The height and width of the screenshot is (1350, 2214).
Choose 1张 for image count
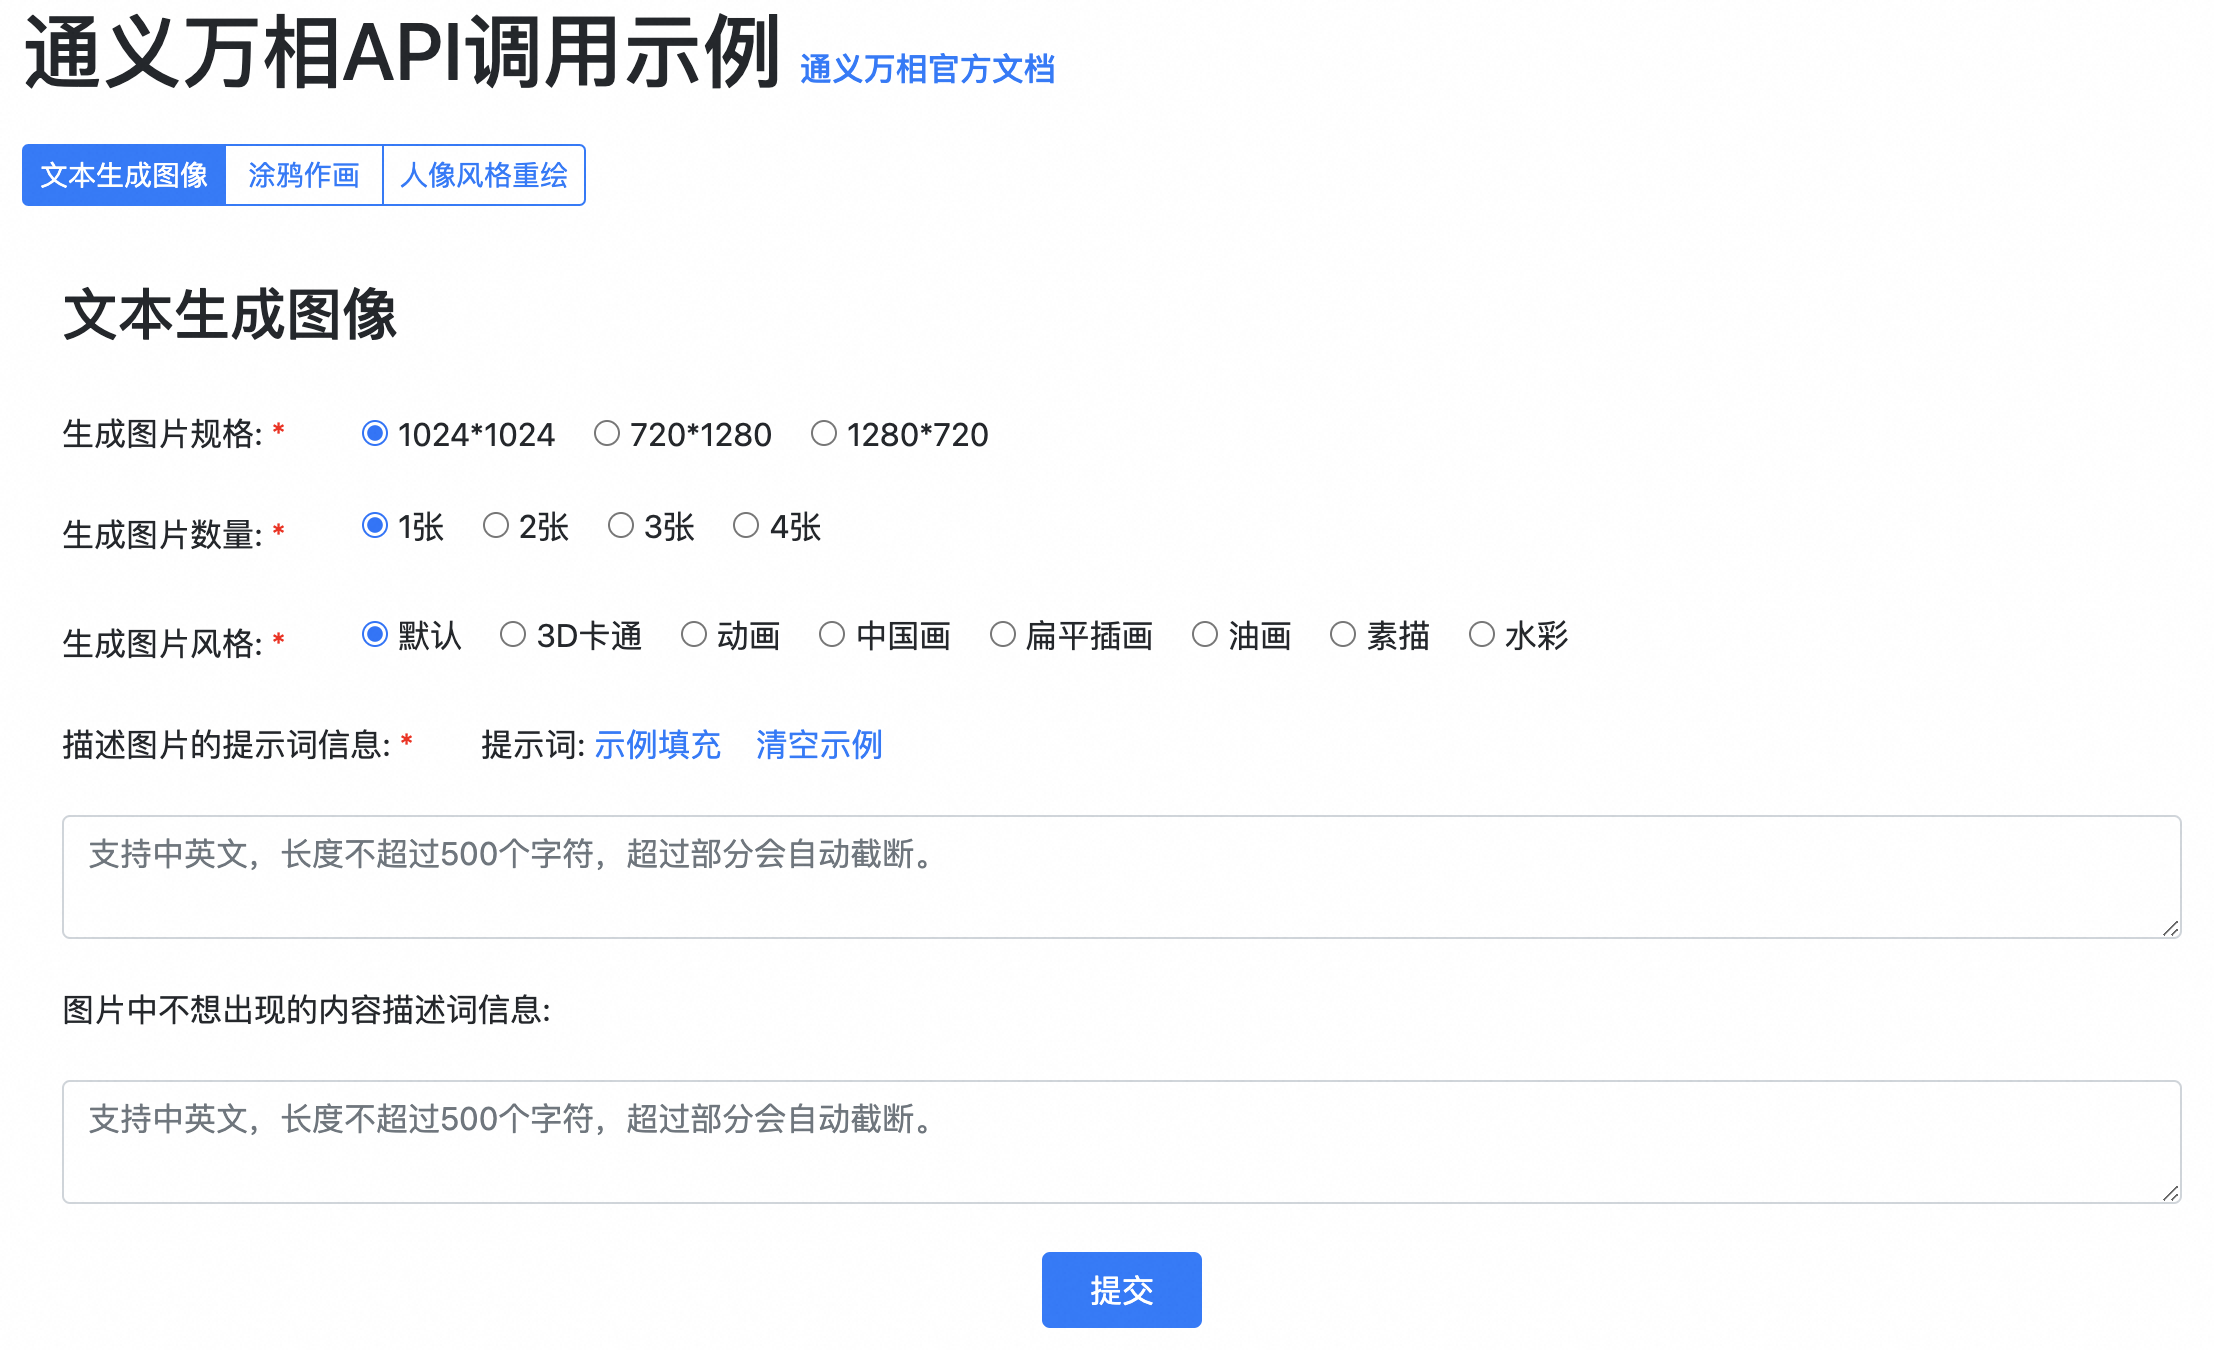coord(375,525)
